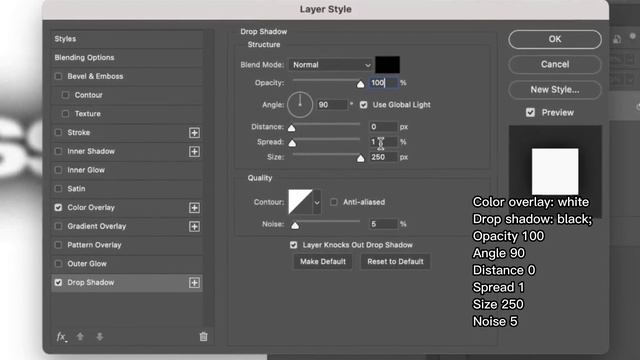Open Satin settings label

[x=76, y=189]
